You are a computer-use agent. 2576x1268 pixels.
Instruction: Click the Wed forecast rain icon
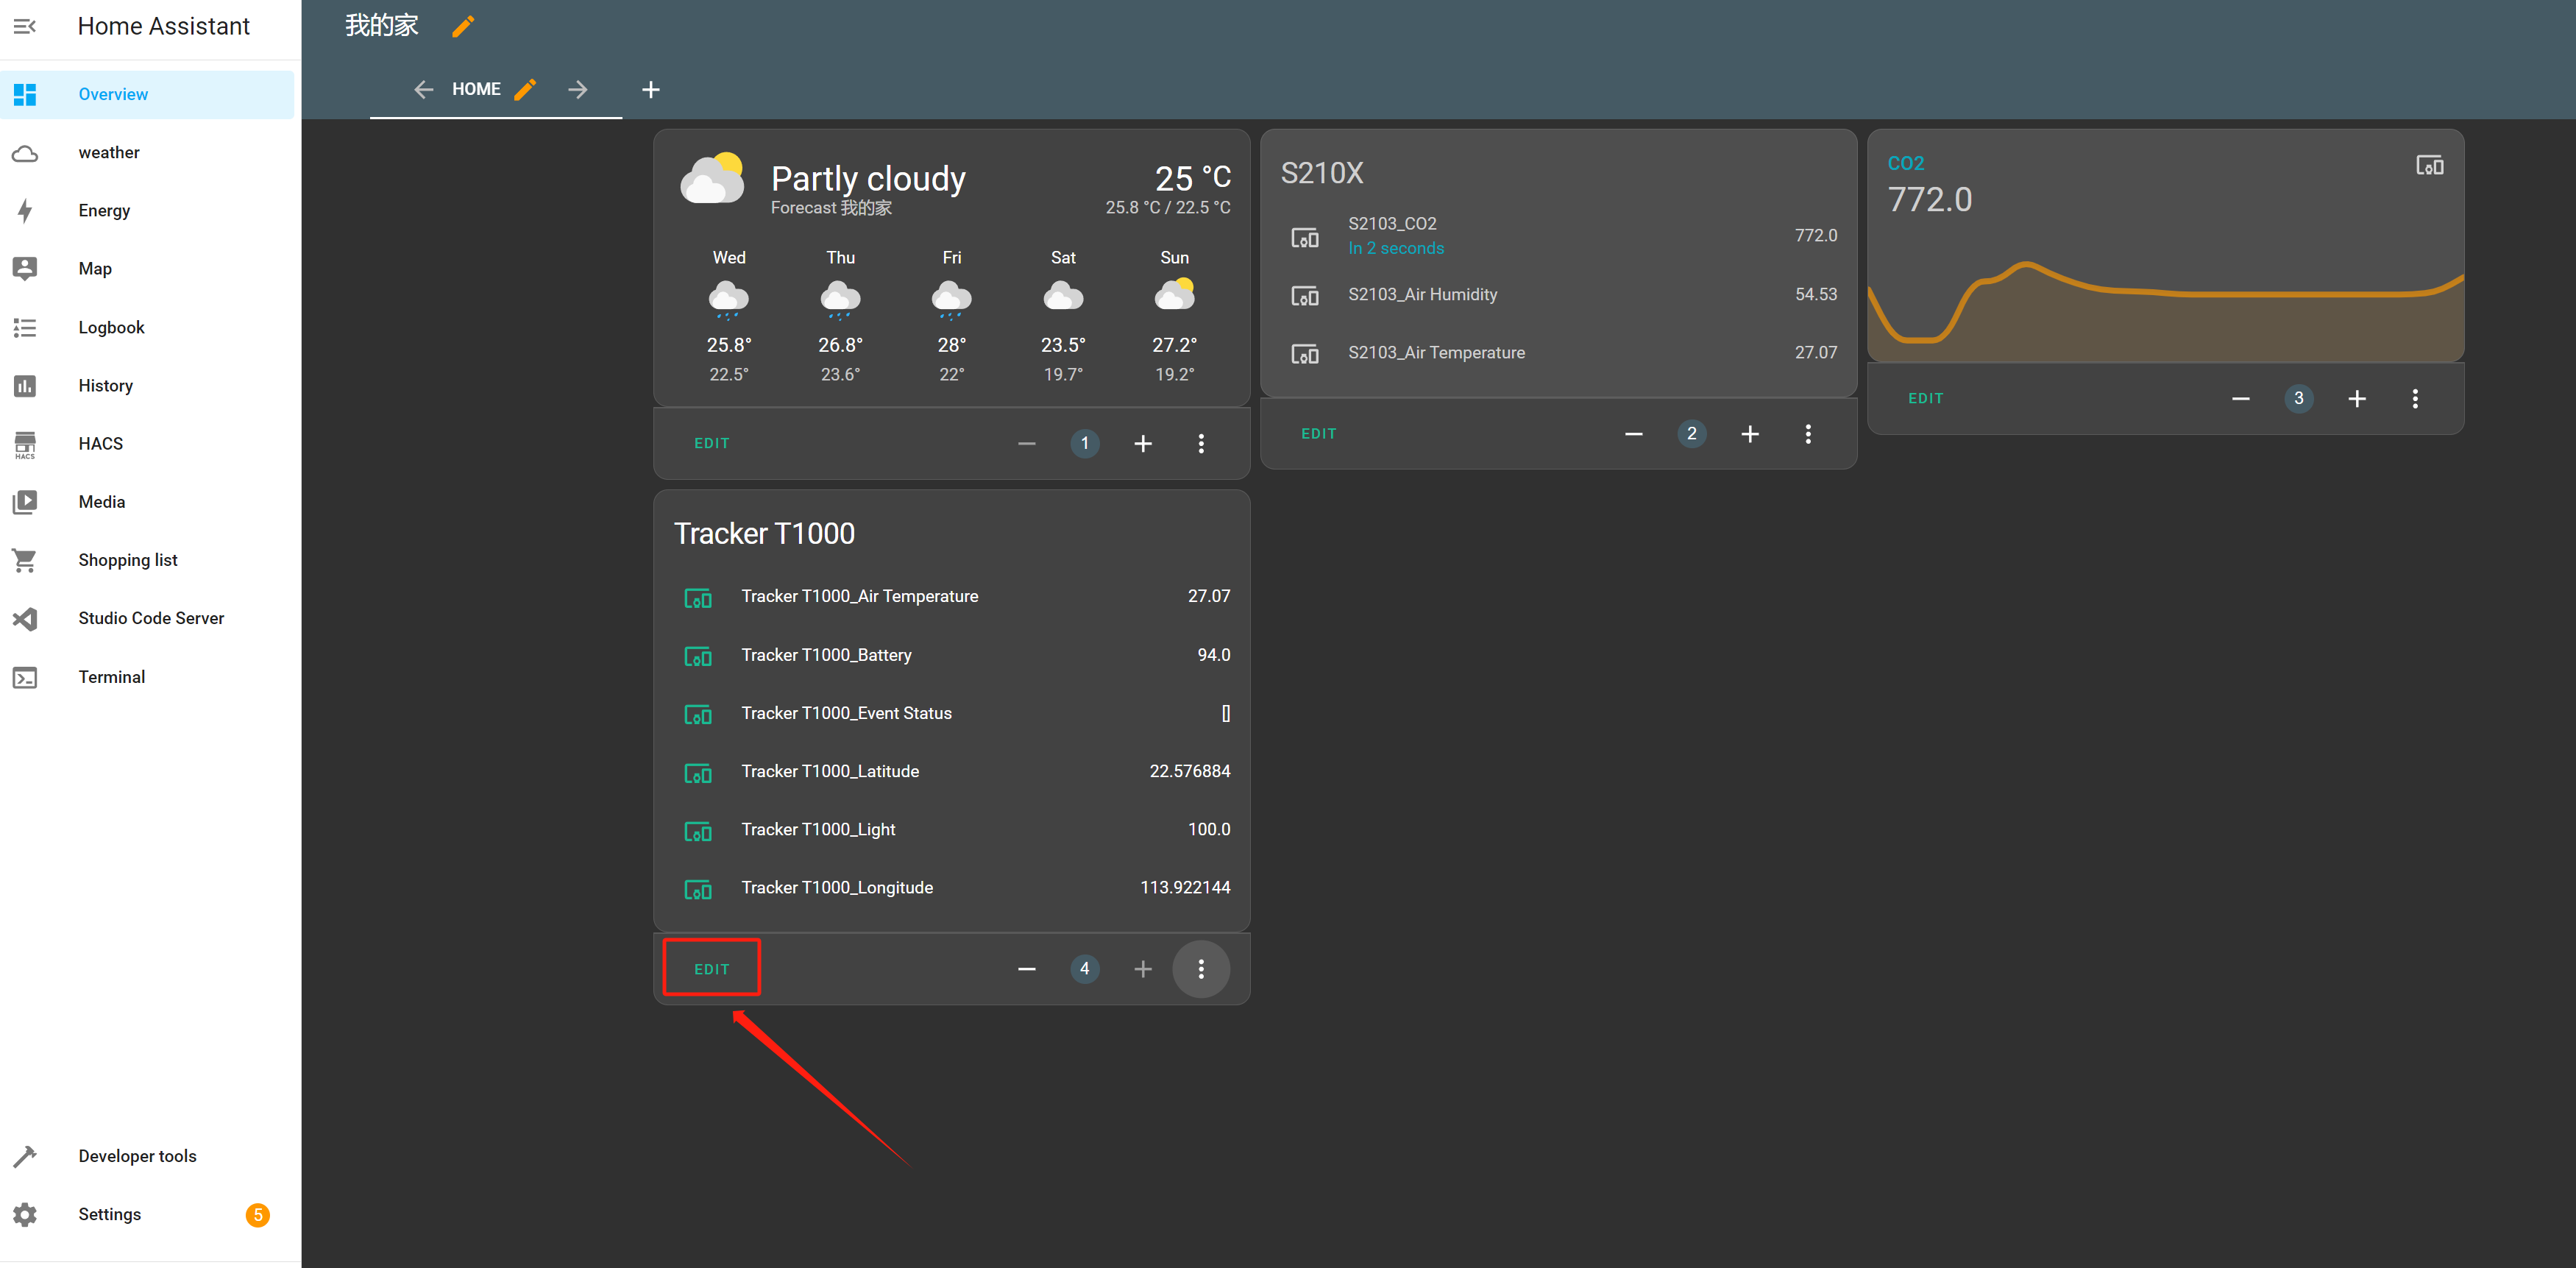pyautogui.click(x=729, y=299)
